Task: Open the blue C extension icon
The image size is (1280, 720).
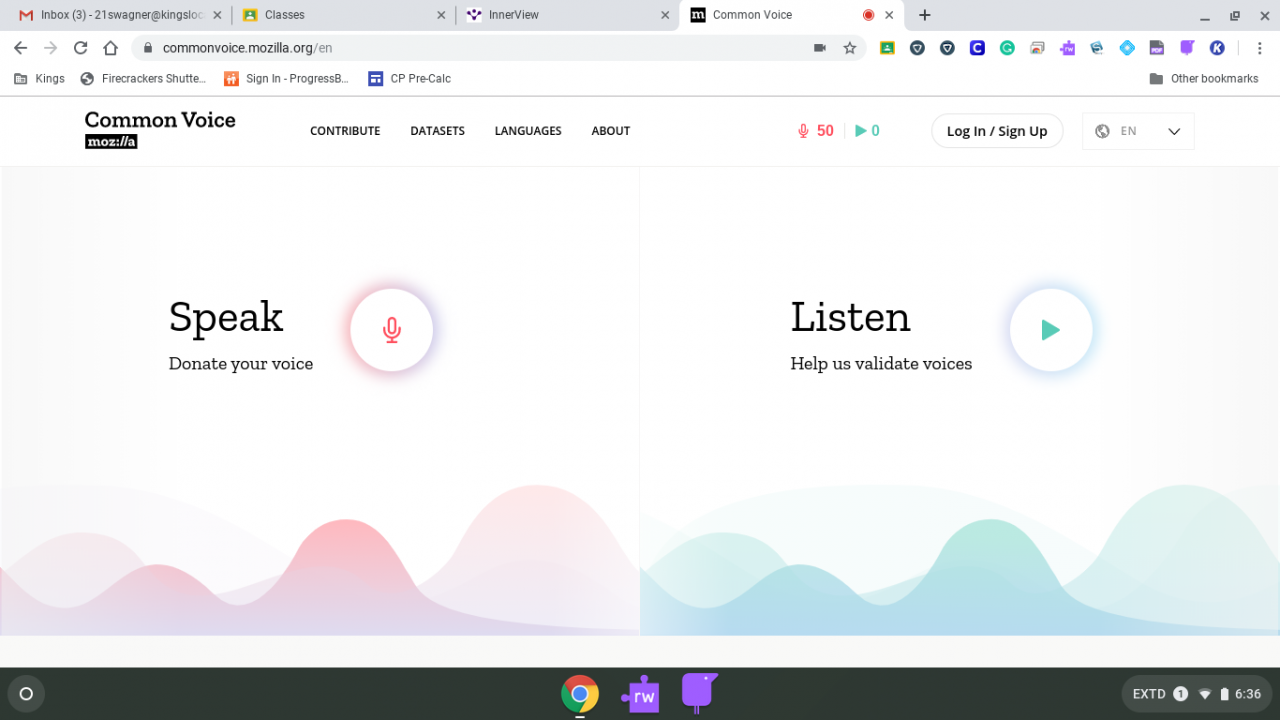Action: 977,48
